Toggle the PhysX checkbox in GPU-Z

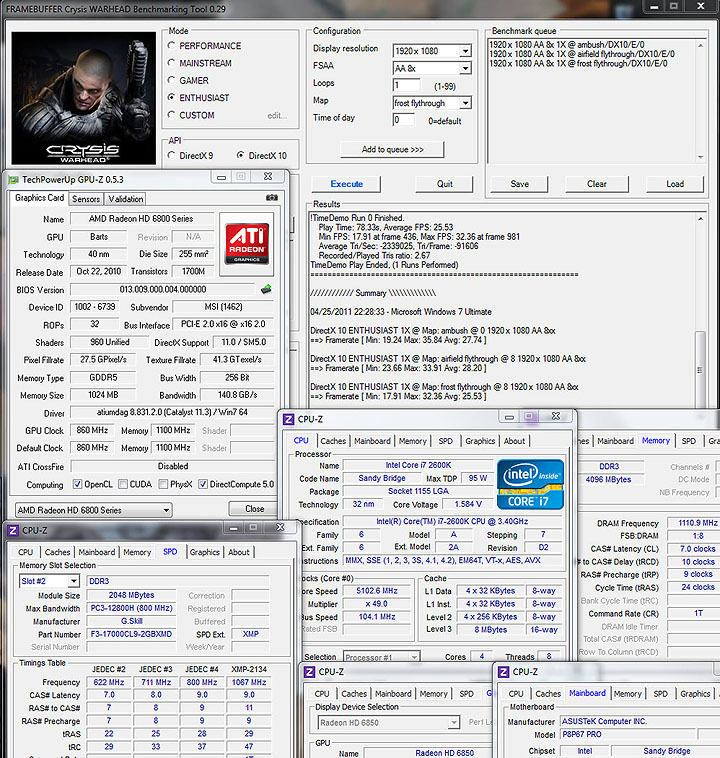point(163,484)
